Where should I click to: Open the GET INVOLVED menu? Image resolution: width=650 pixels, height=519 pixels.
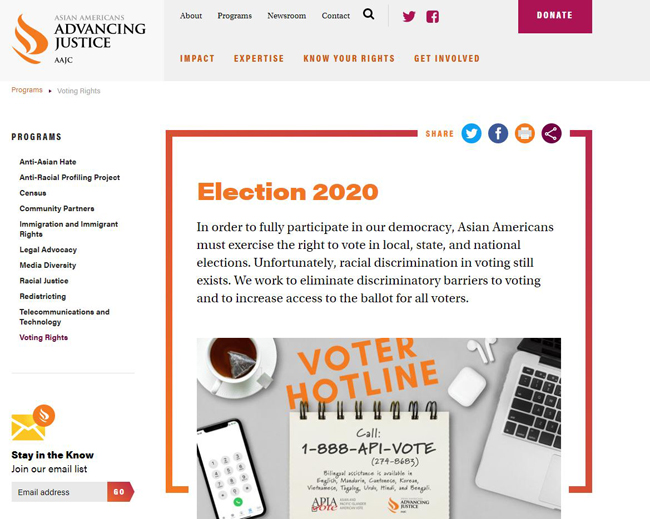coord(446,58)
